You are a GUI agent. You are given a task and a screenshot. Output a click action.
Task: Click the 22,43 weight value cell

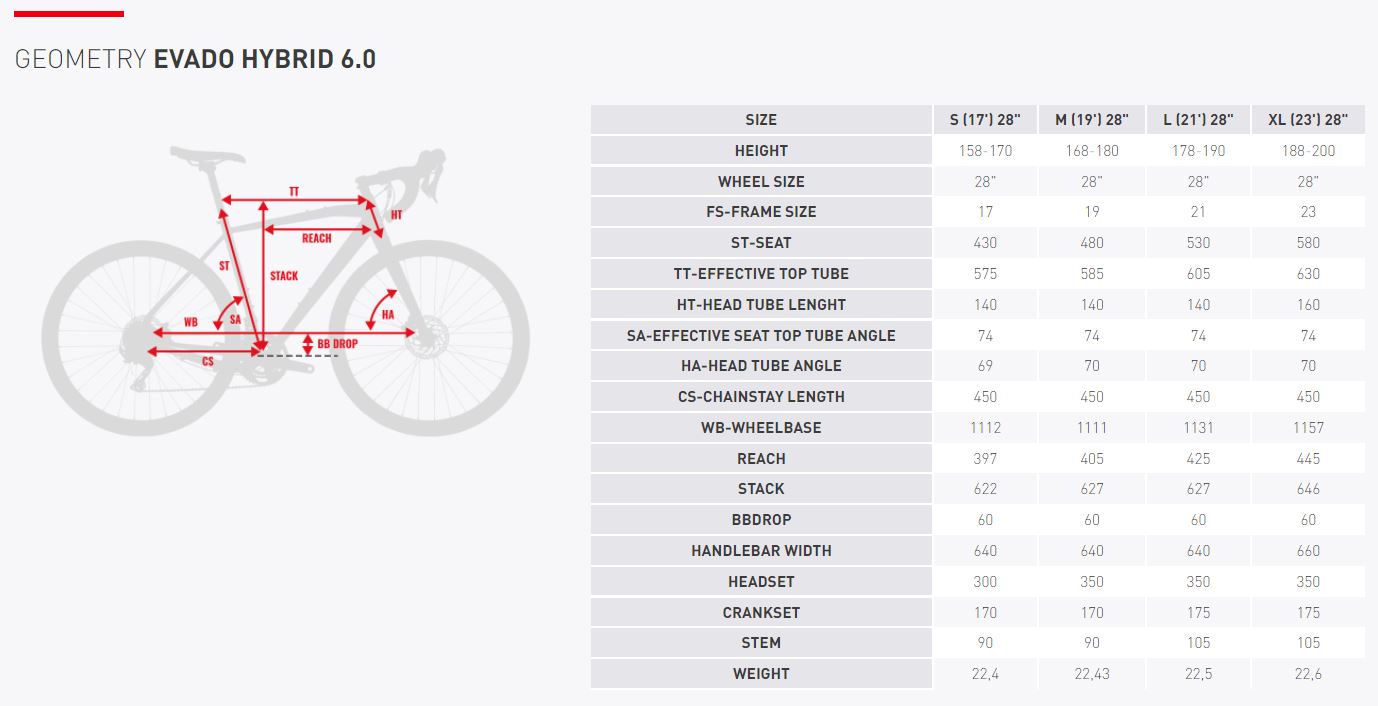coord(1092,674)
